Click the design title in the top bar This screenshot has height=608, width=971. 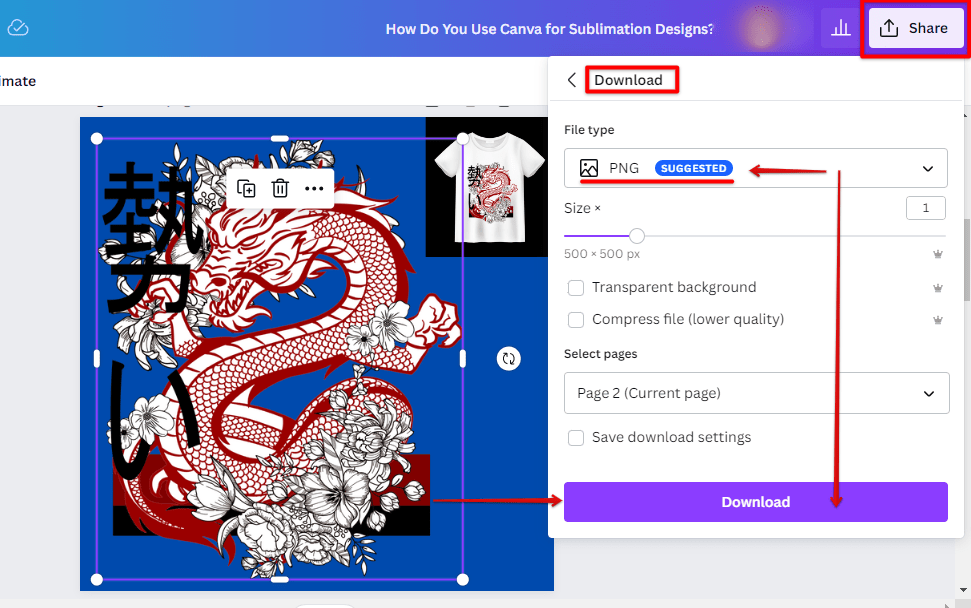pyautogui.click(x=549, y=28)
